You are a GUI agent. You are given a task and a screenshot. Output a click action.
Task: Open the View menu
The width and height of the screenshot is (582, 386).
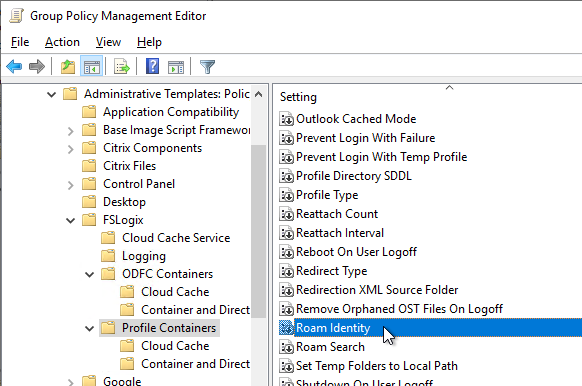point(108,42)
